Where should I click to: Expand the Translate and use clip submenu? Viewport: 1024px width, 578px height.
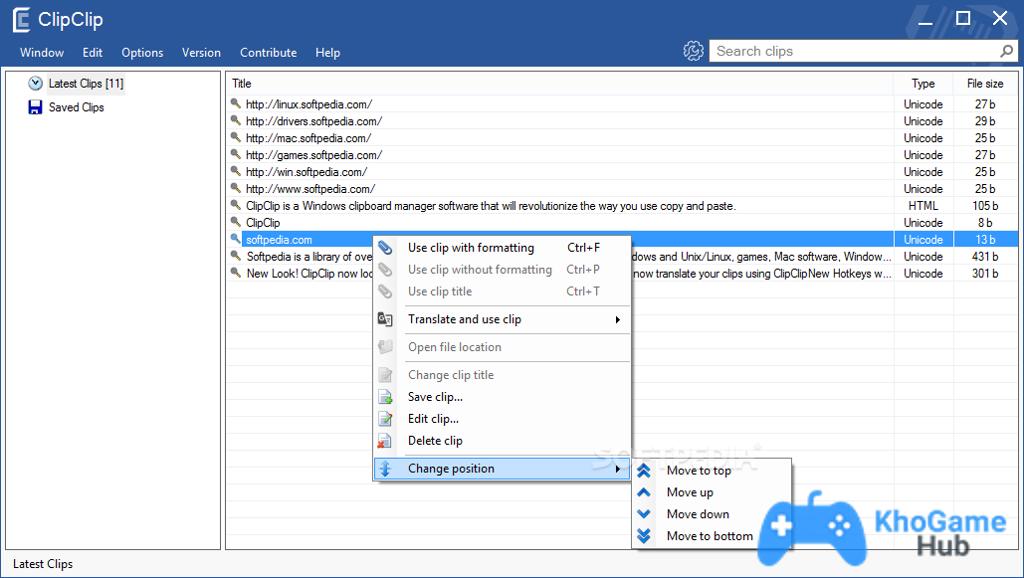(x=617, y=320)
